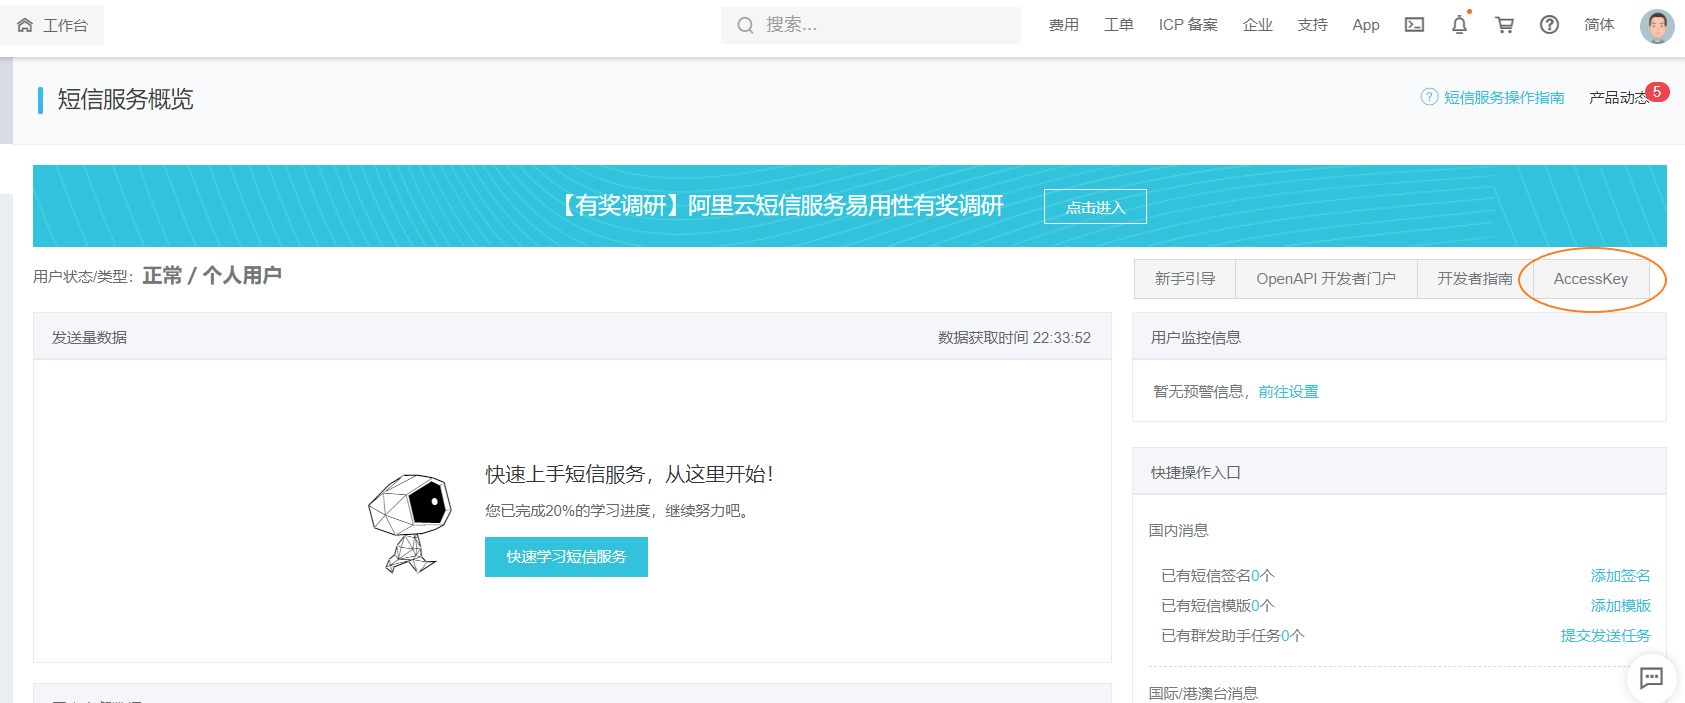The height and width of the screenshot is (703, 1685).
Task: Switch language via 简体 selector
Action: 1599,25
